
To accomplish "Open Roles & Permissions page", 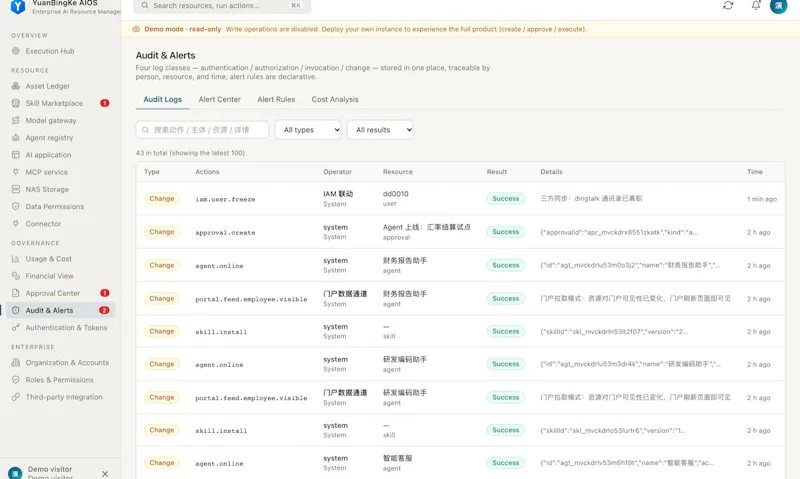I will pyautogui.click(x=60, y=380).
